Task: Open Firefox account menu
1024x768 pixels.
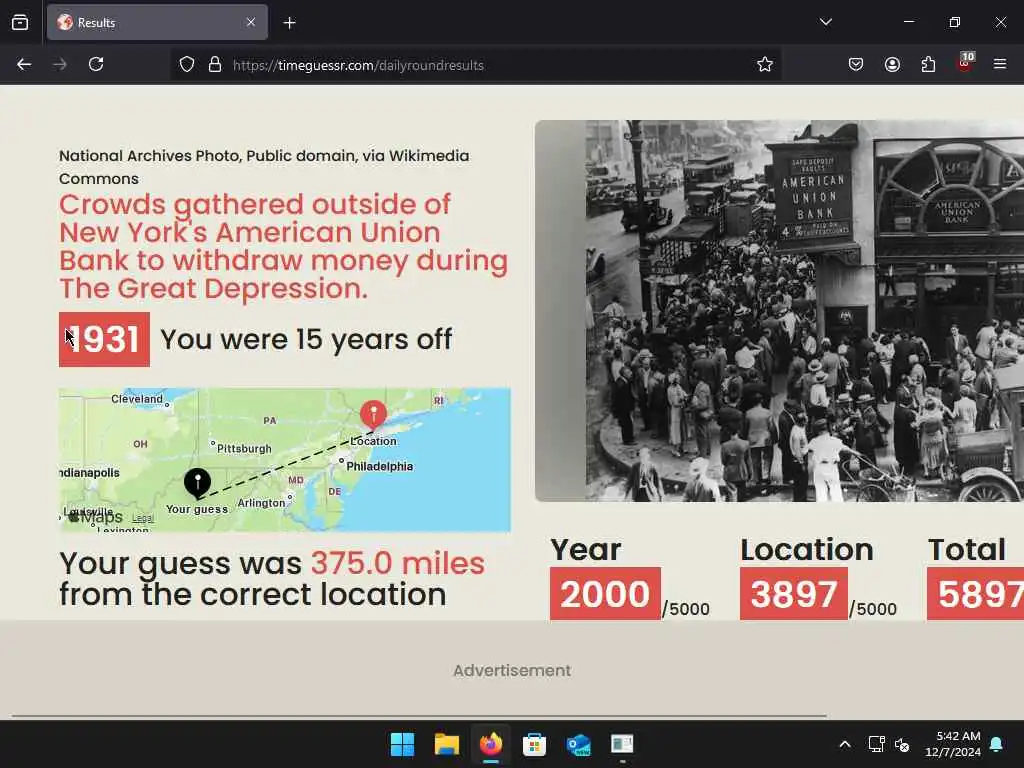Action: pos(892,64)
